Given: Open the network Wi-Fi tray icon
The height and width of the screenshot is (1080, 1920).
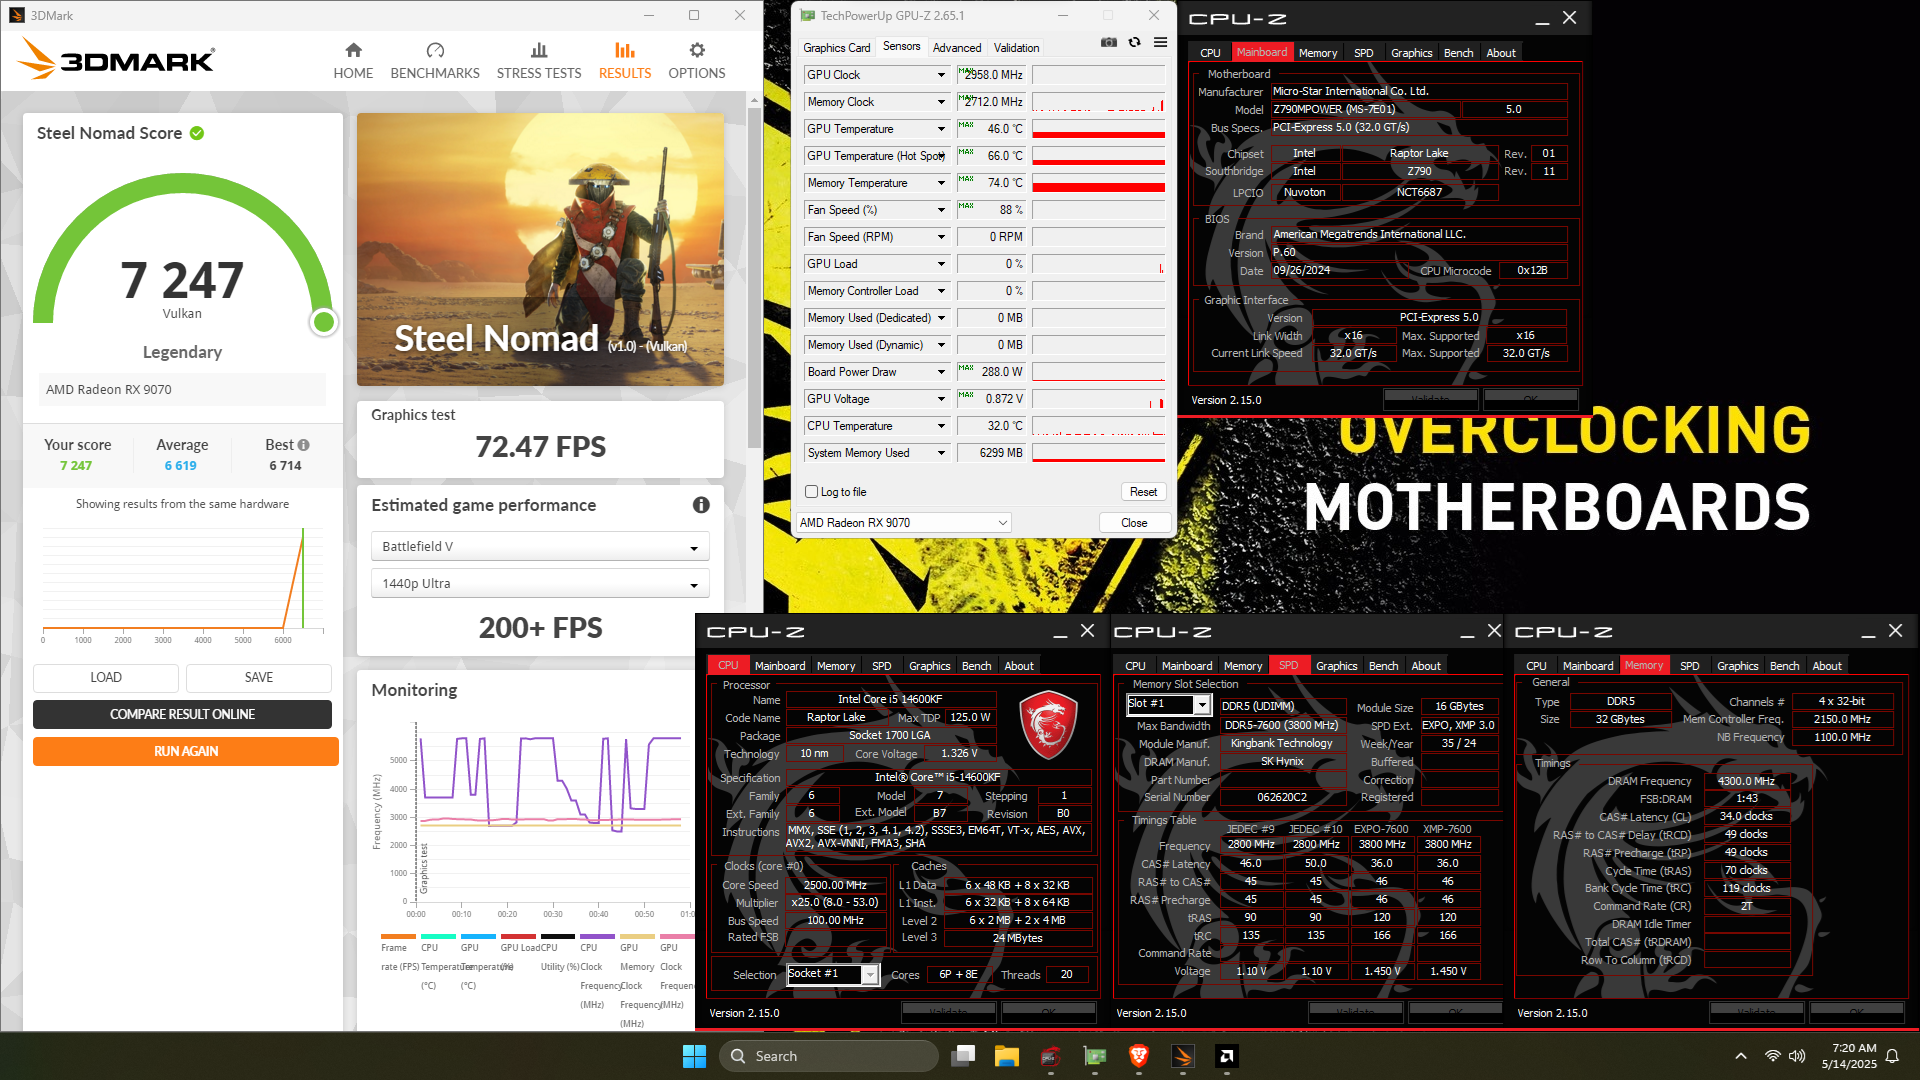Looking at the screenshot, I should (x=1772, y=1056).
